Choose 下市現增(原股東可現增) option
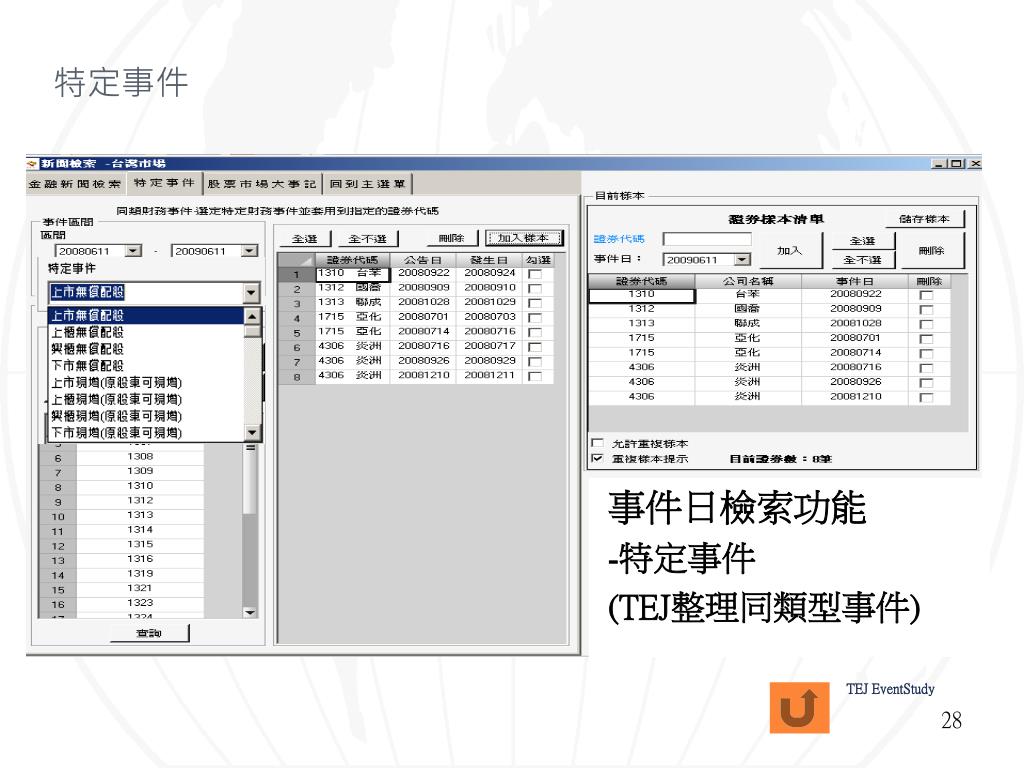 pyautogui.click(x=146, y=432)
